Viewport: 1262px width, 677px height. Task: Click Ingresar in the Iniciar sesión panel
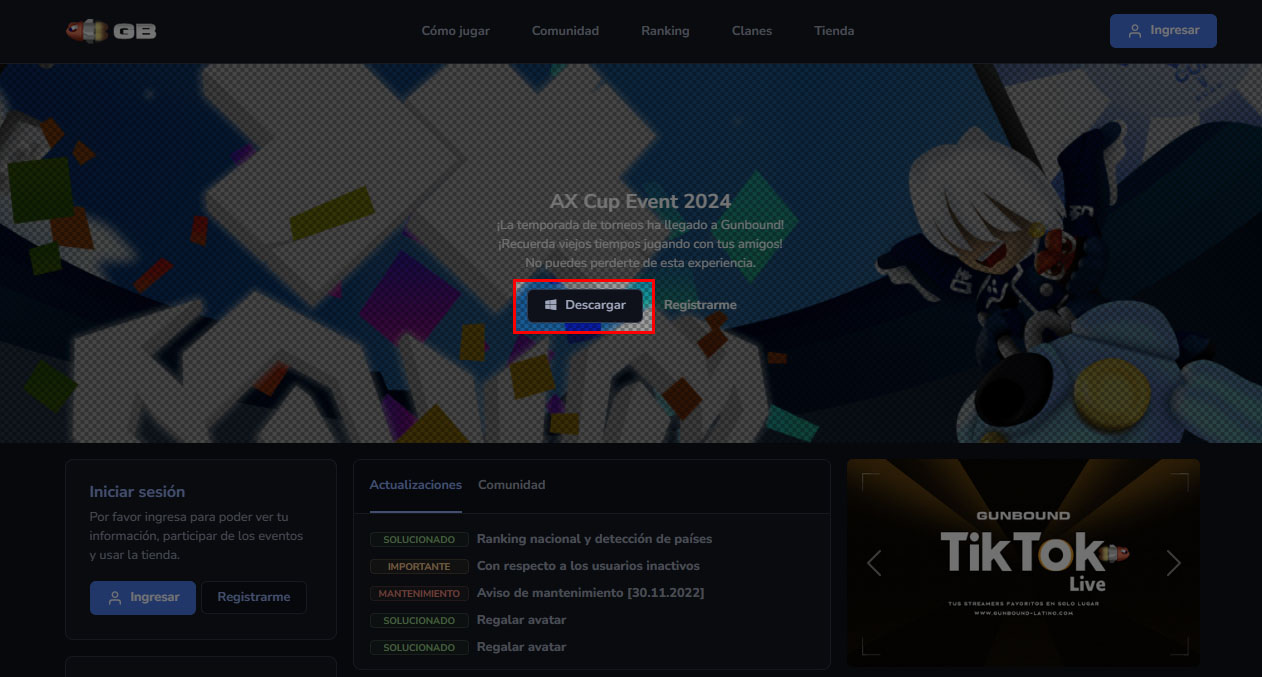coord(143,597)
